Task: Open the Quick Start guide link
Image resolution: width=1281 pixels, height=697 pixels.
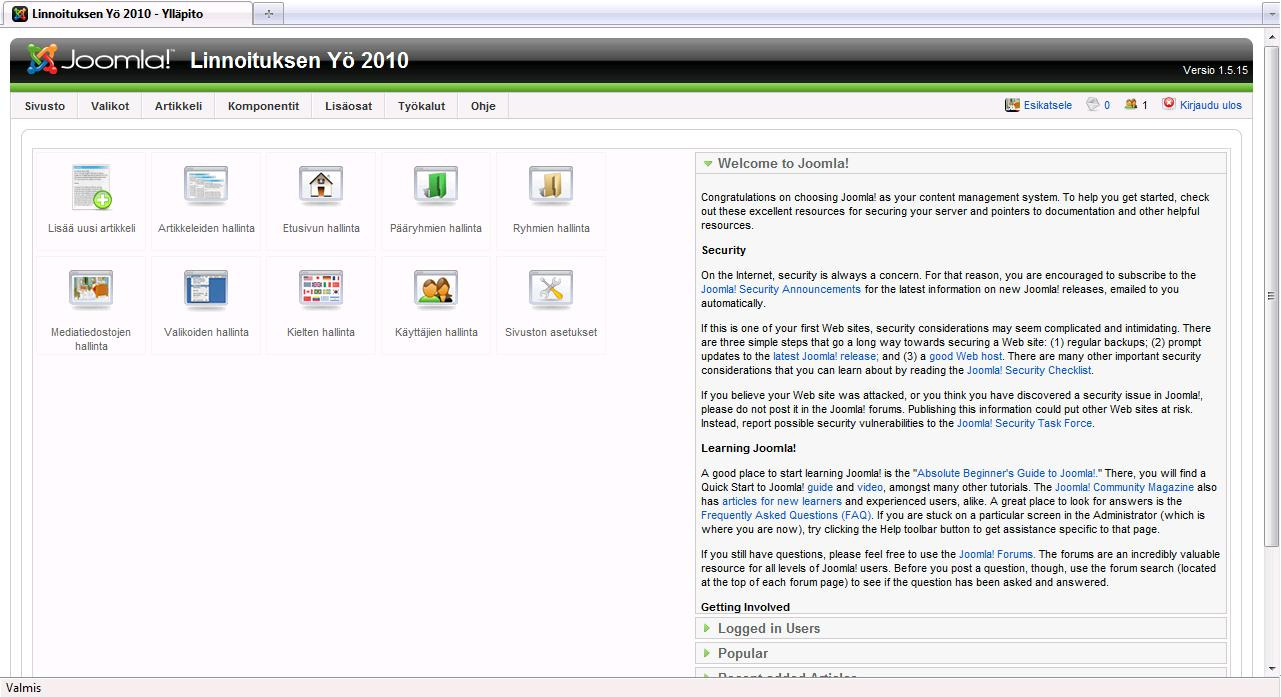Action: click(820, 487)
